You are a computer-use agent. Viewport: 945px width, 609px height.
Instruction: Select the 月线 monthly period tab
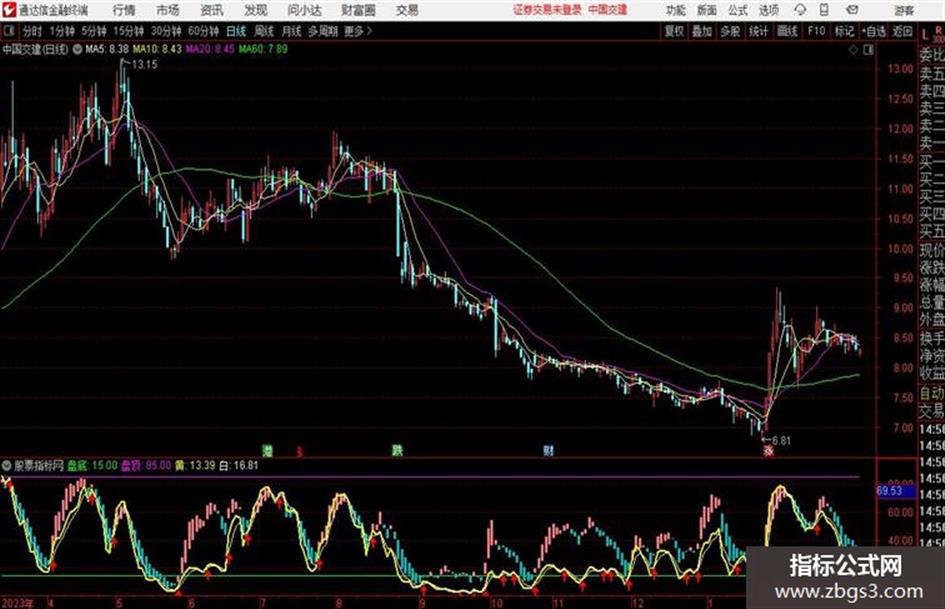point(291,31)
